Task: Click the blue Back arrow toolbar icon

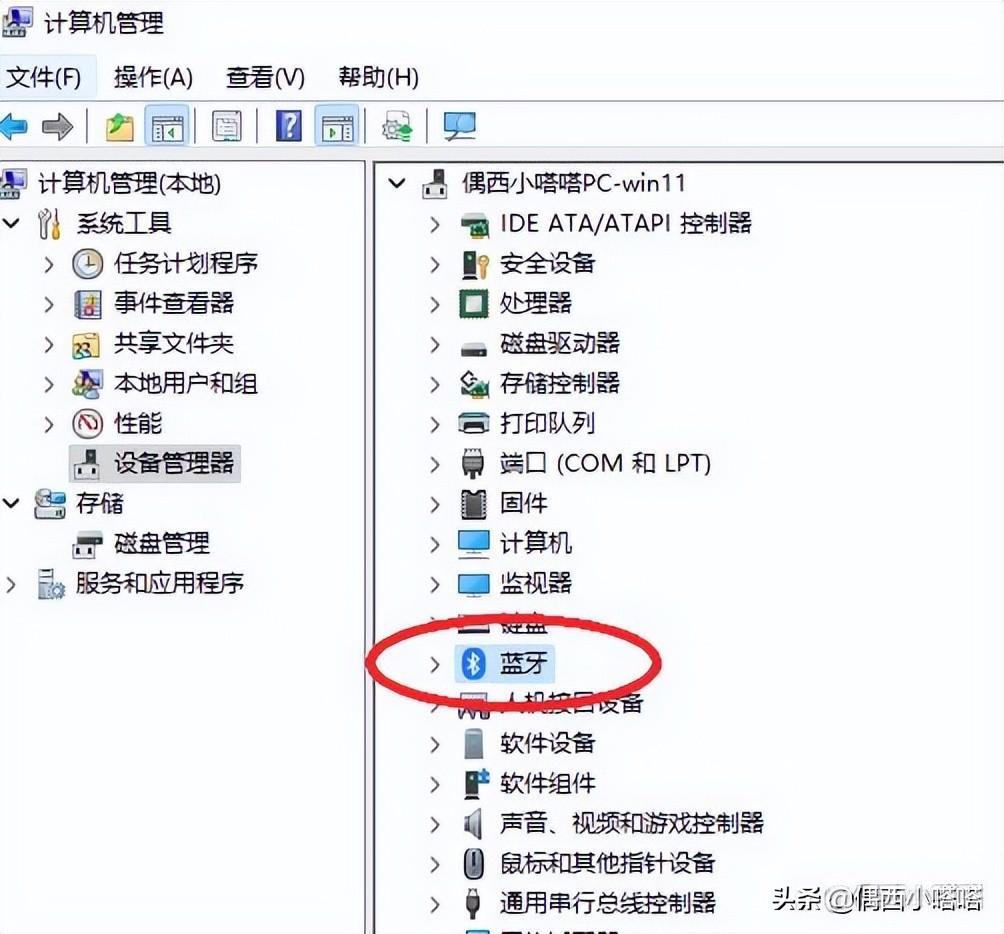Action: pos(14,127)
